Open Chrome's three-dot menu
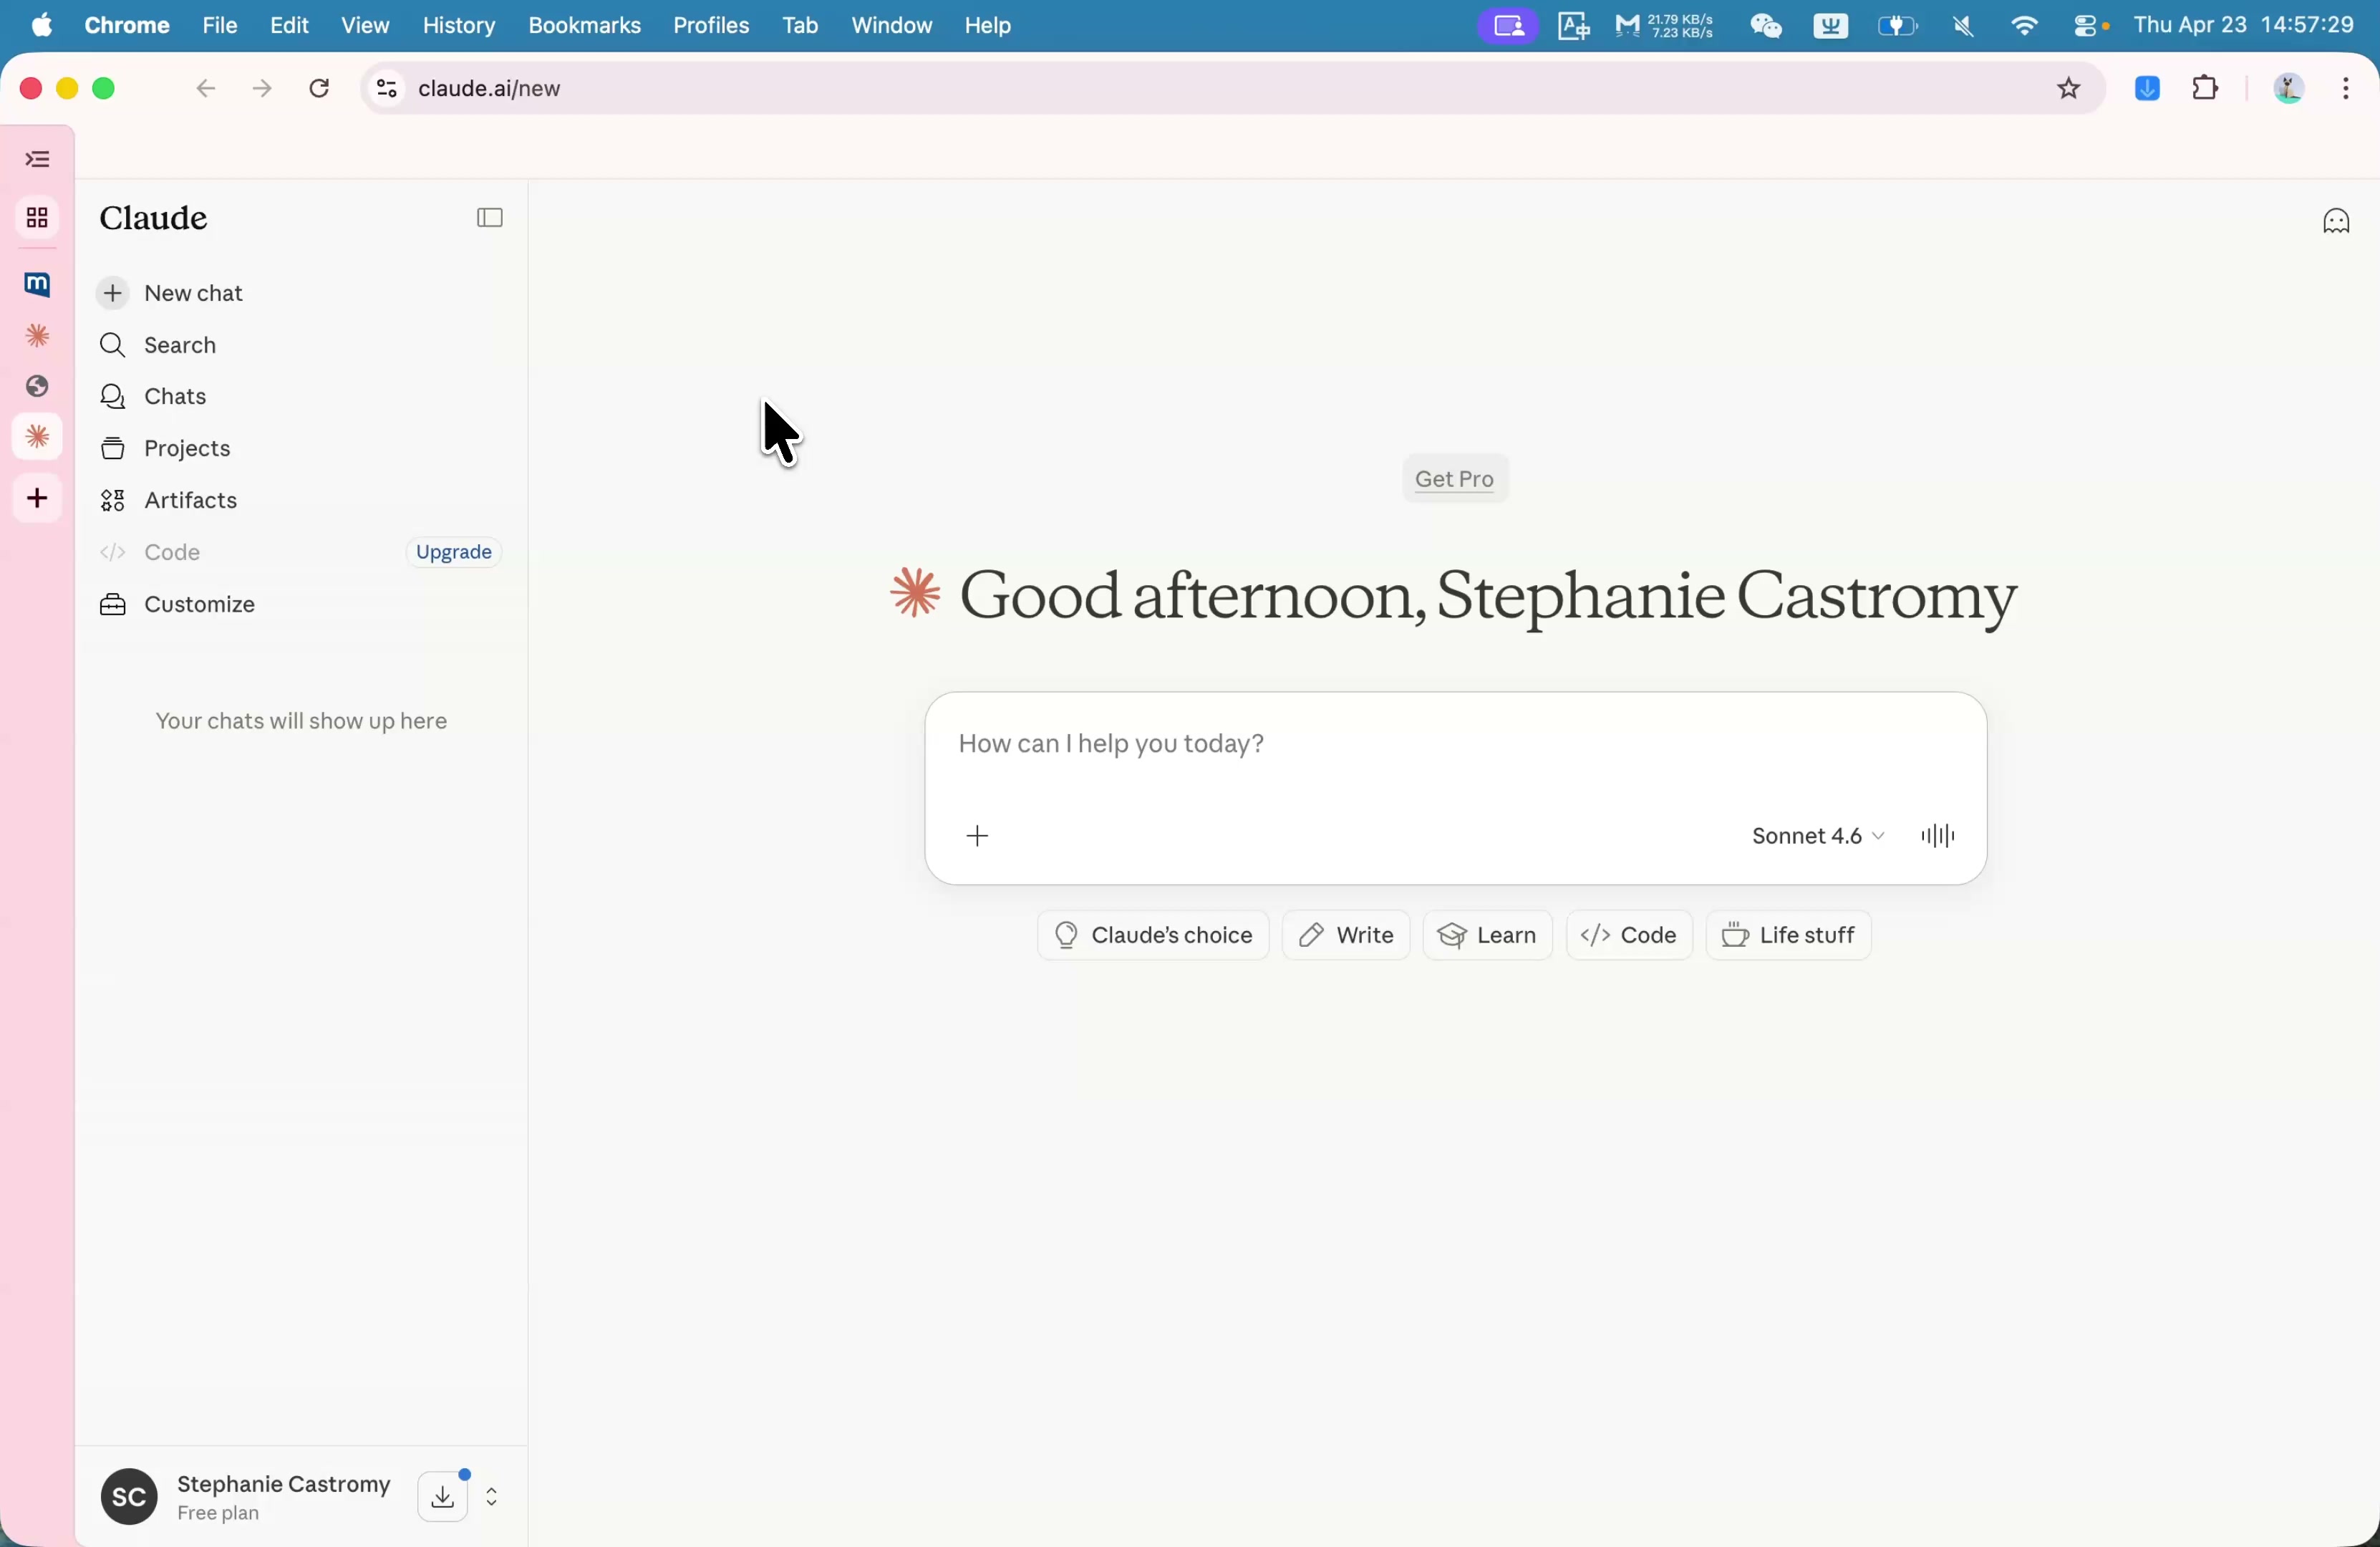Viewport: 2380px width, 1547px height. coord(2346,89)
